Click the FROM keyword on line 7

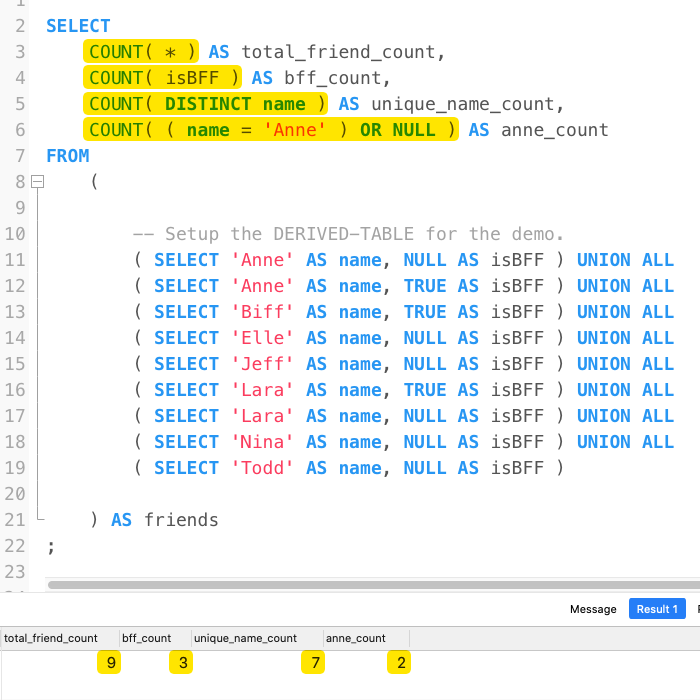[67, 156]
